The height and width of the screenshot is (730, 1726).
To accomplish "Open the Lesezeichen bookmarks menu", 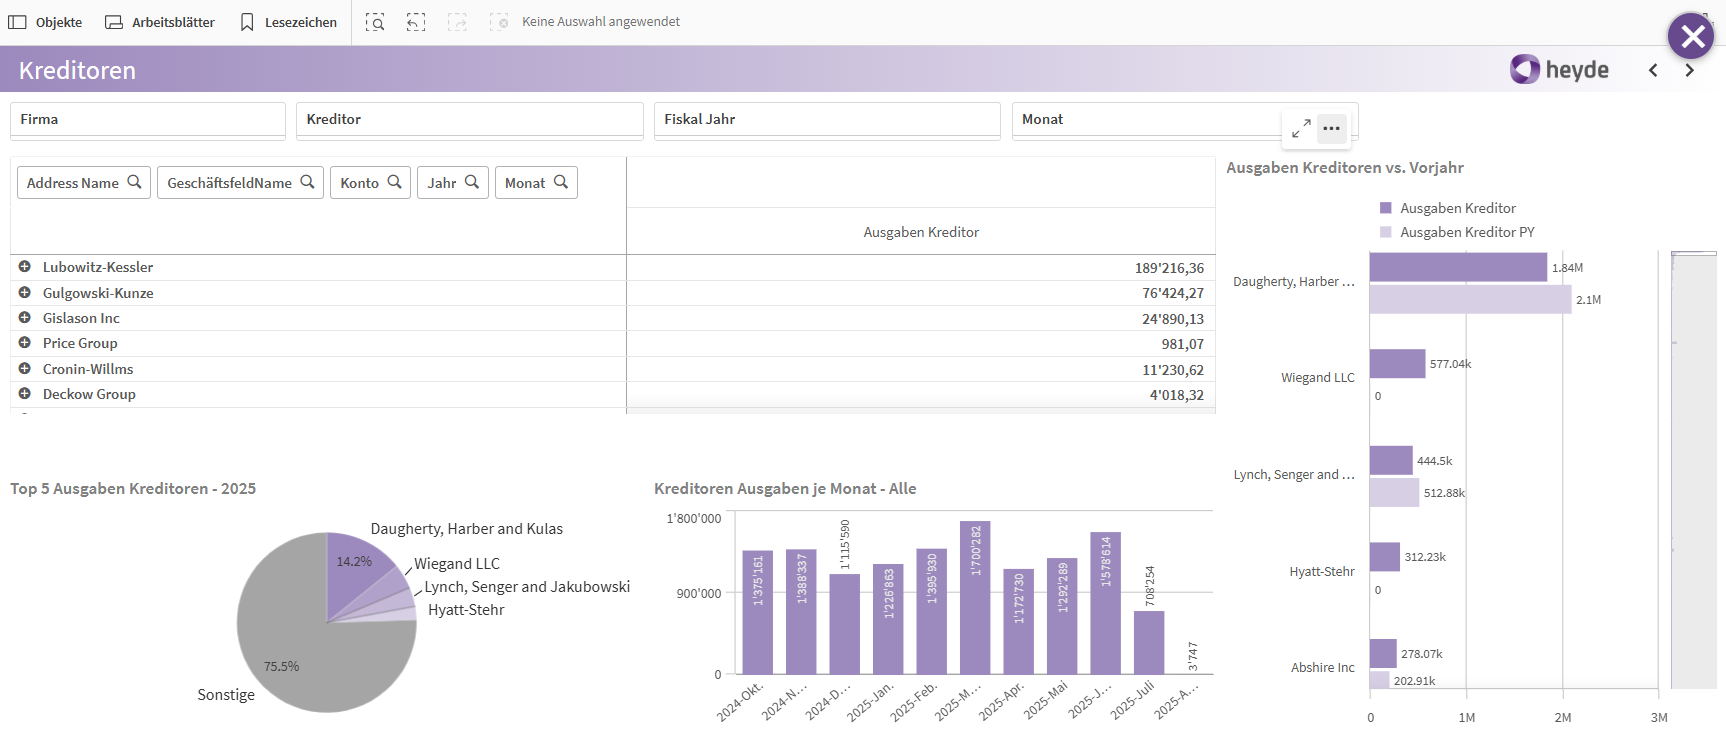I will [288, 22].
